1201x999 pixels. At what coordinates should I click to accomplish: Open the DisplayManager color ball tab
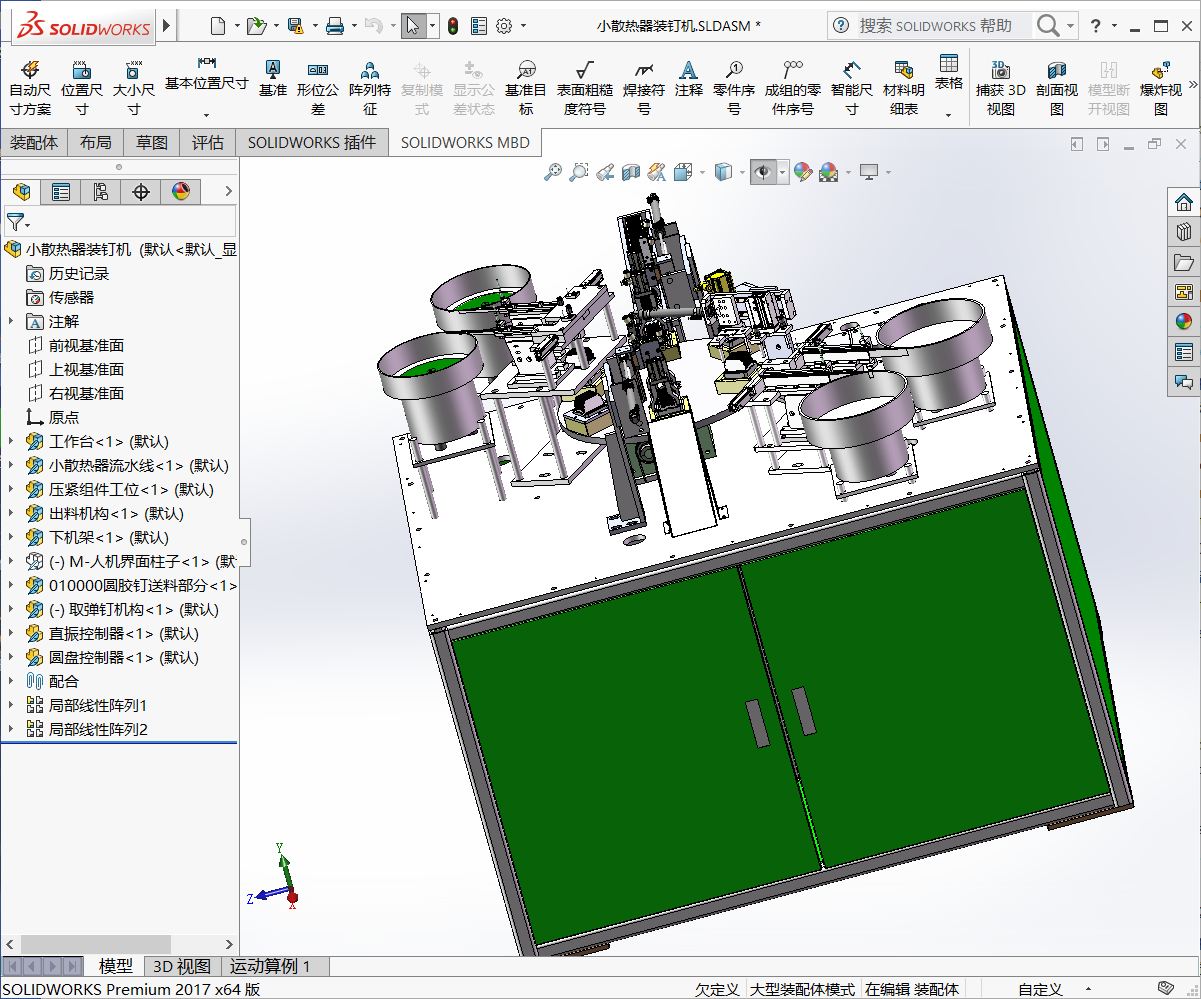[x=181, y=192]
